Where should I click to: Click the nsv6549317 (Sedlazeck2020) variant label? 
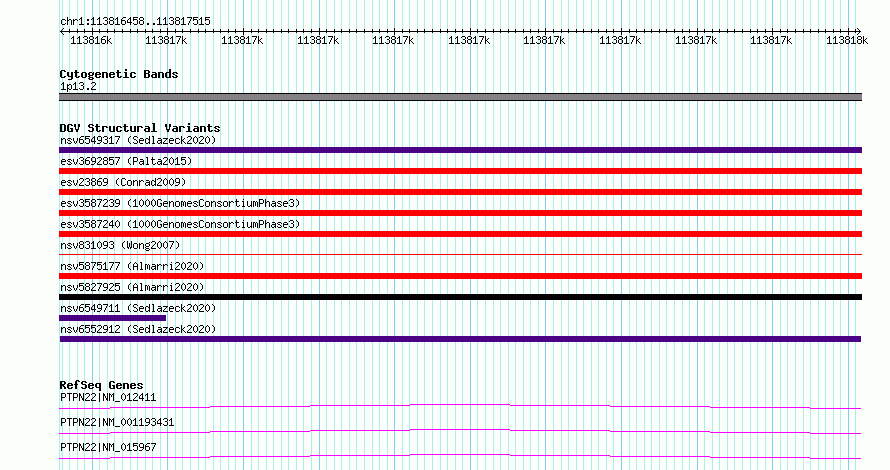click(138, 140)
